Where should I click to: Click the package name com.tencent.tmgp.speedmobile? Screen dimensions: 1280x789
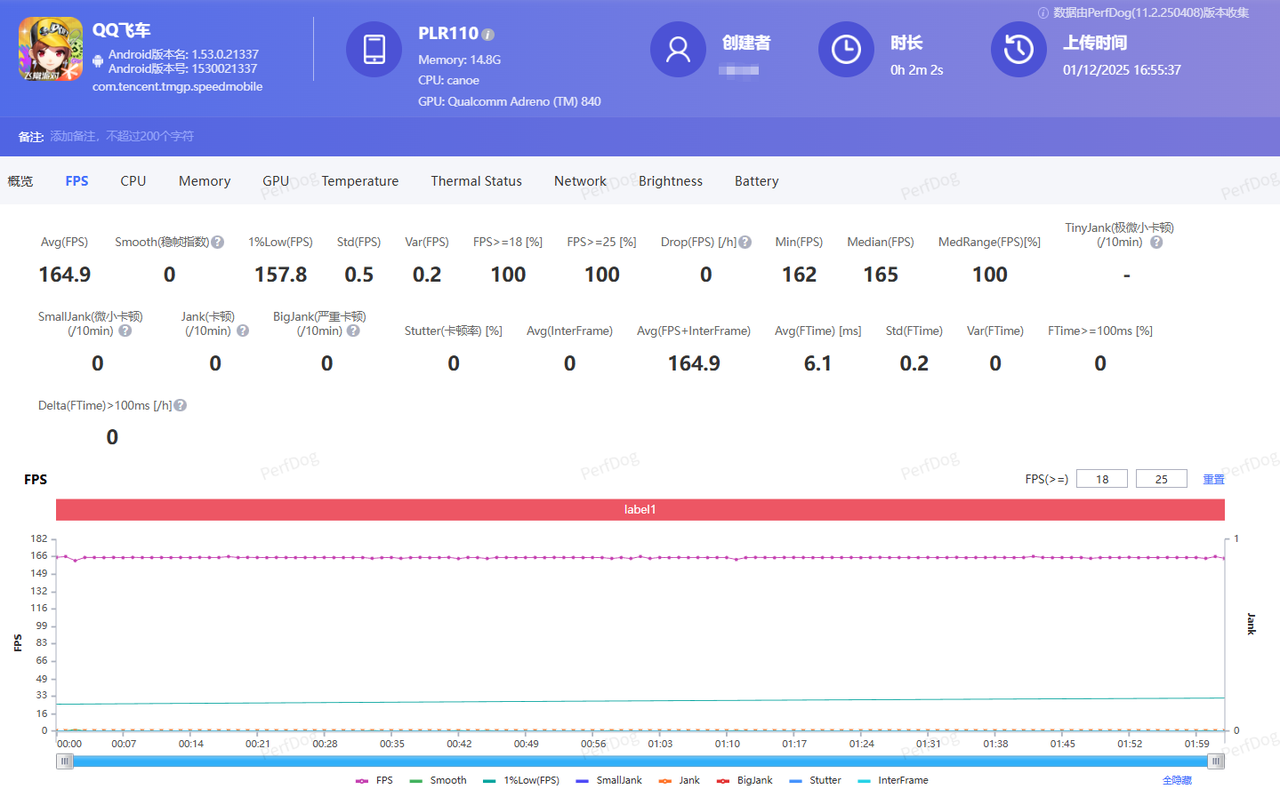(x=177, y=87)
